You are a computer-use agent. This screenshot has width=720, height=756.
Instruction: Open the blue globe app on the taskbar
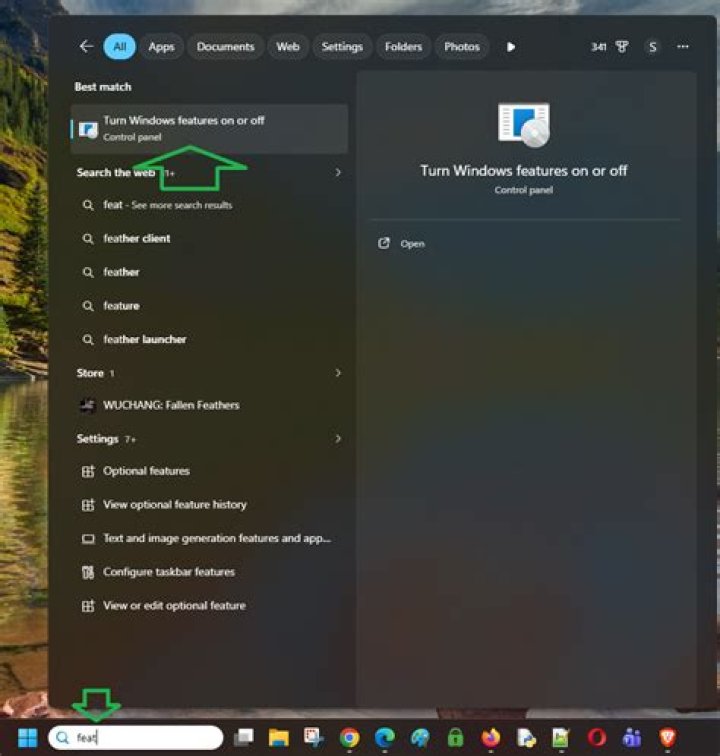420,738
